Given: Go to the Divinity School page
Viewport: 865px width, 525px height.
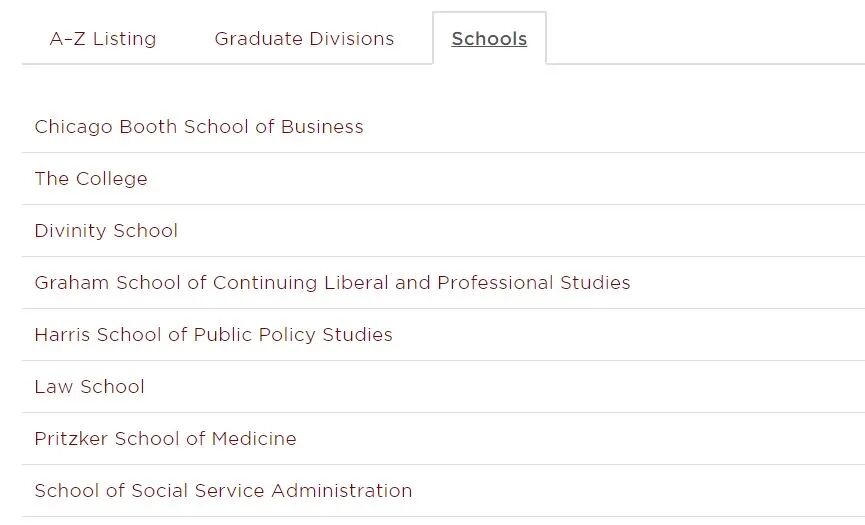Looking at the screenshot, I should pyautogui.click(x=106, y=231).
